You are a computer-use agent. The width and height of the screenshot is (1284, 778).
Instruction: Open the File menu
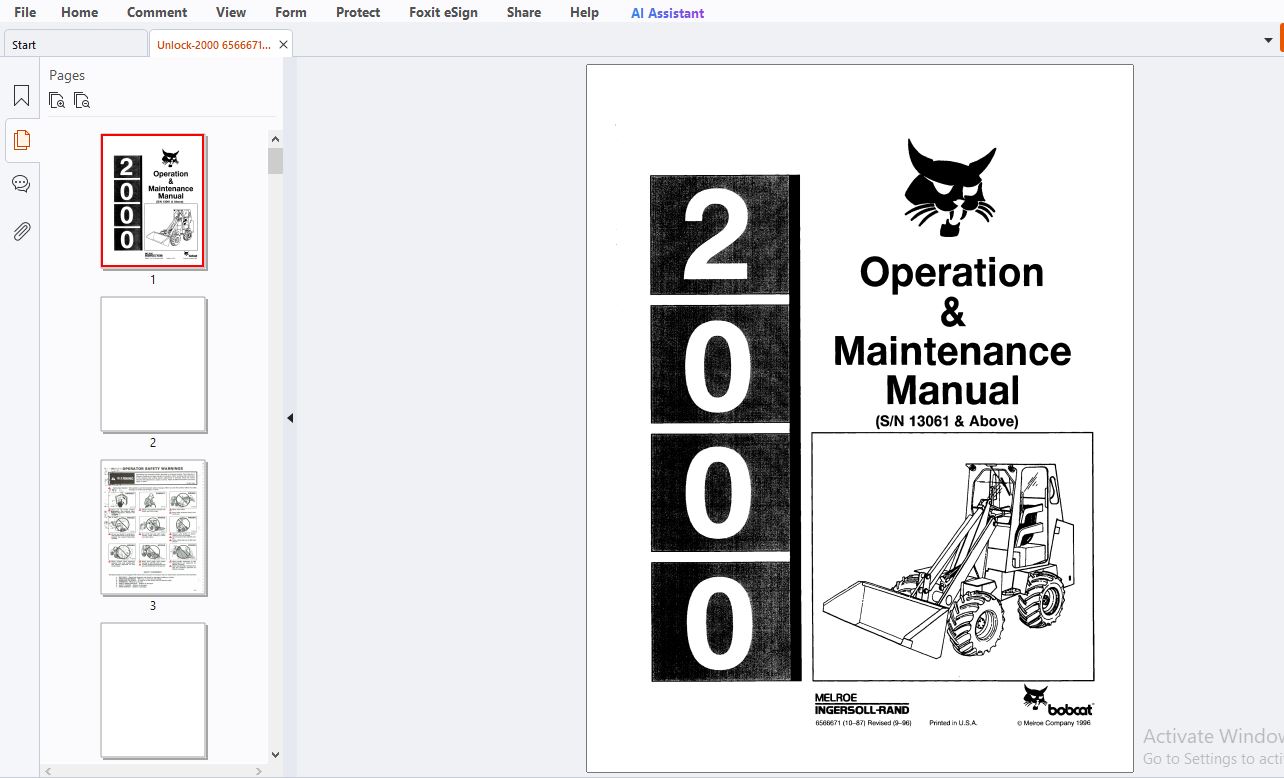point(25,12)
